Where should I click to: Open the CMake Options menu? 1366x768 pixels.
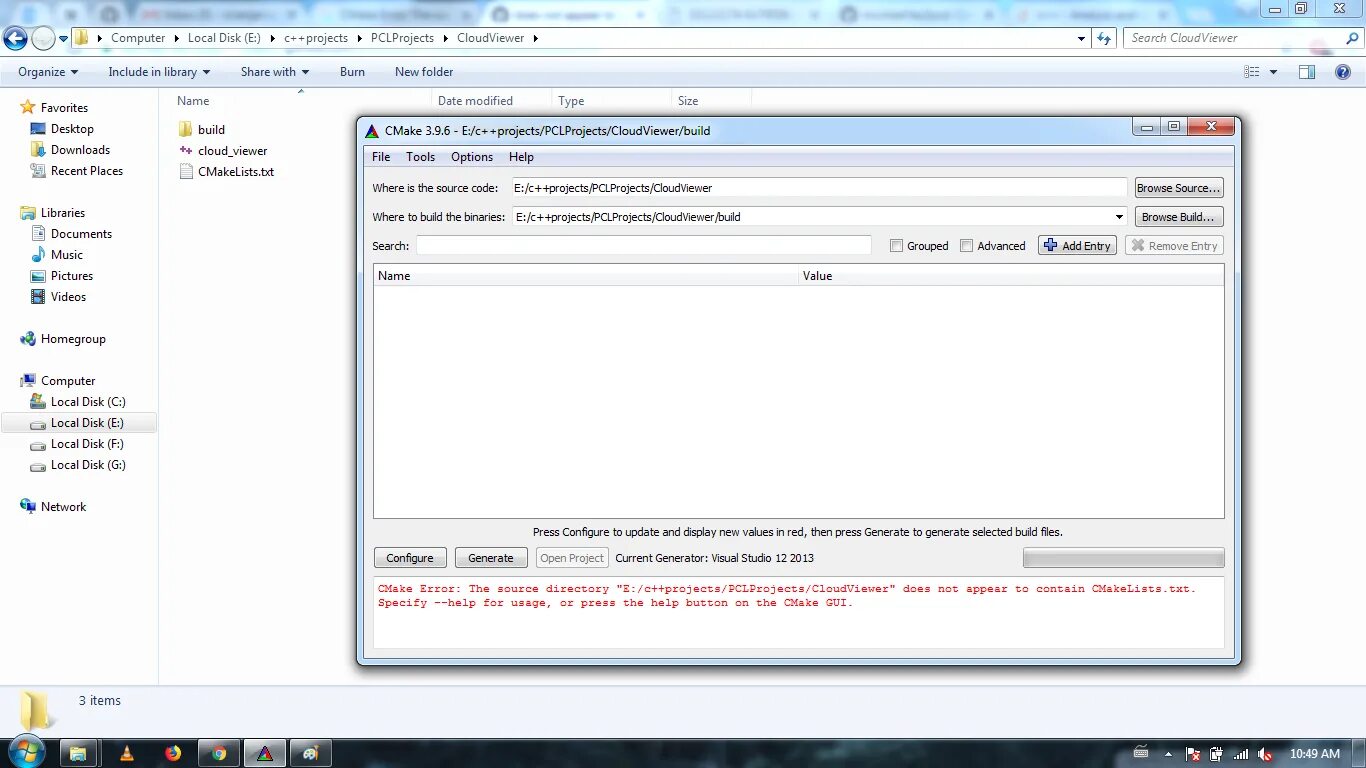click(472, 157)
